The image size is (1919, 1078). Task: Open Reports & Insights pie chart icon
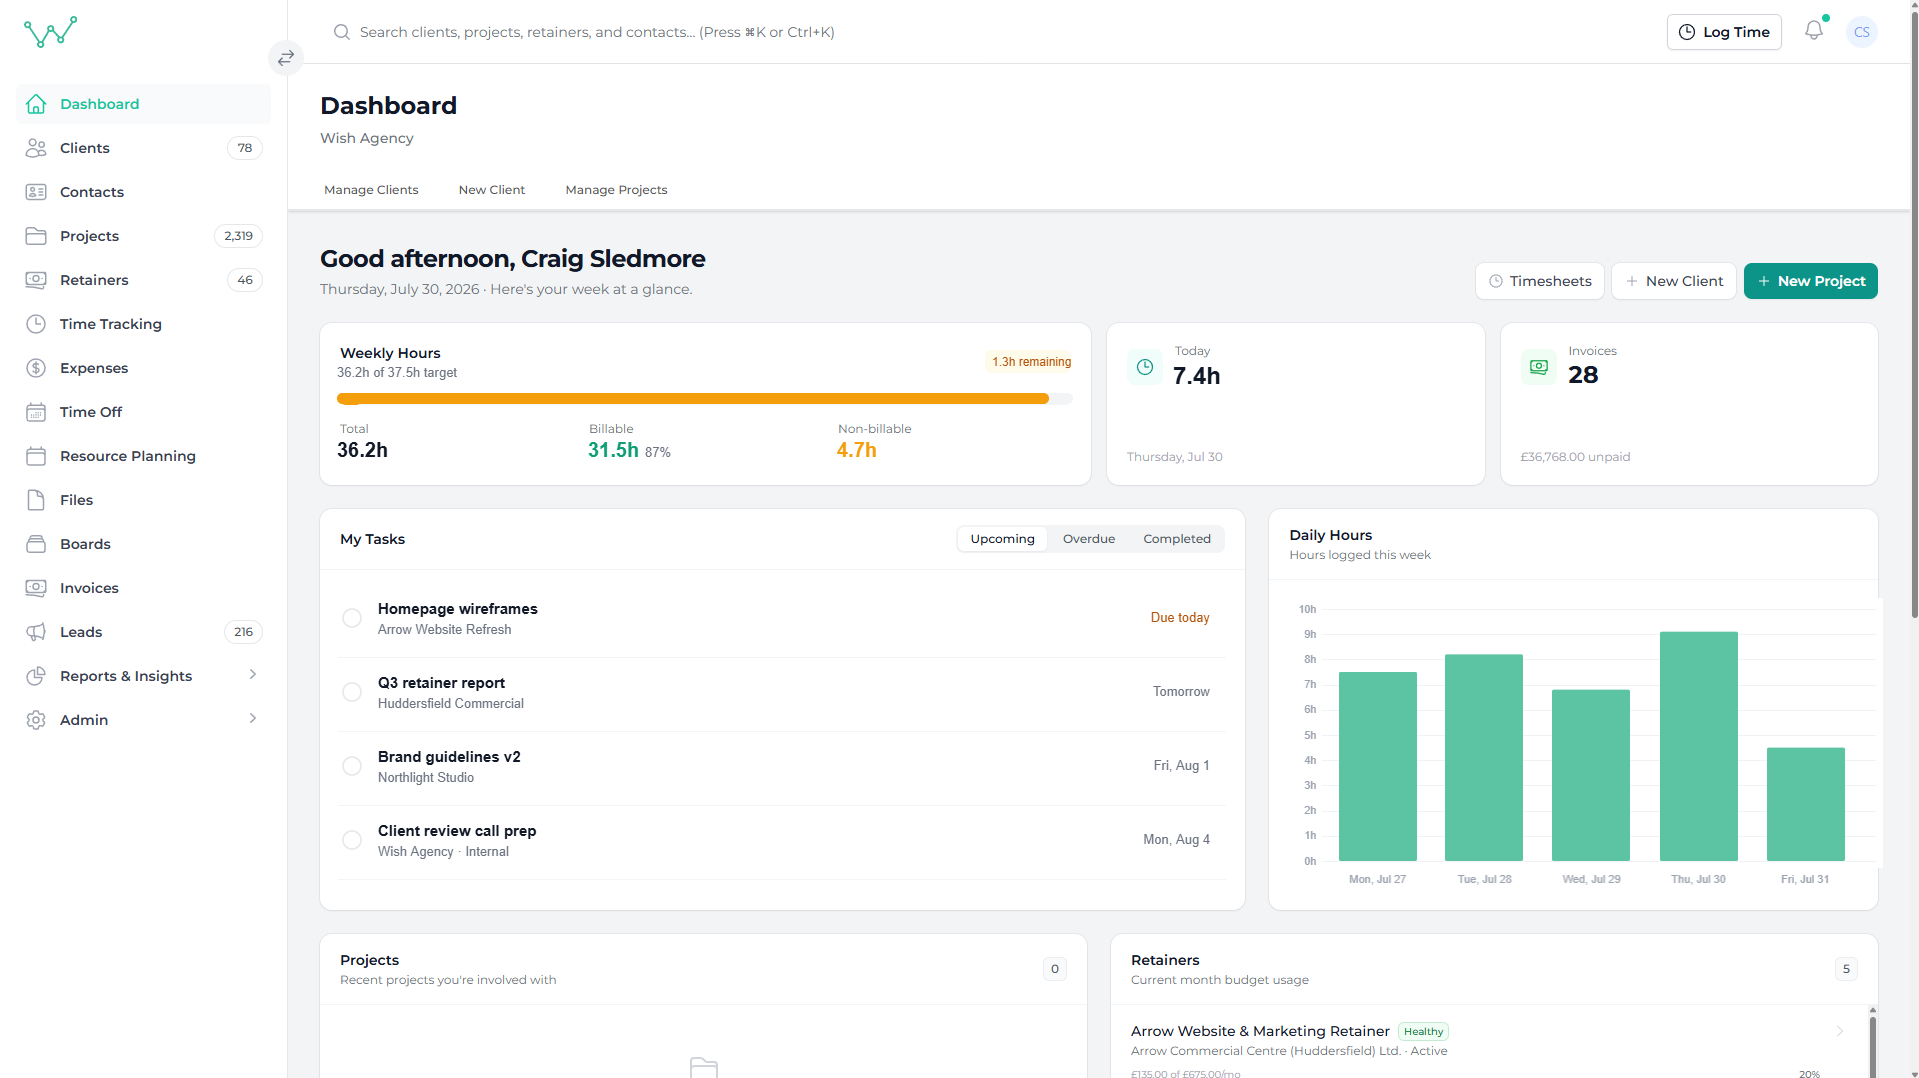click(36, 676)
